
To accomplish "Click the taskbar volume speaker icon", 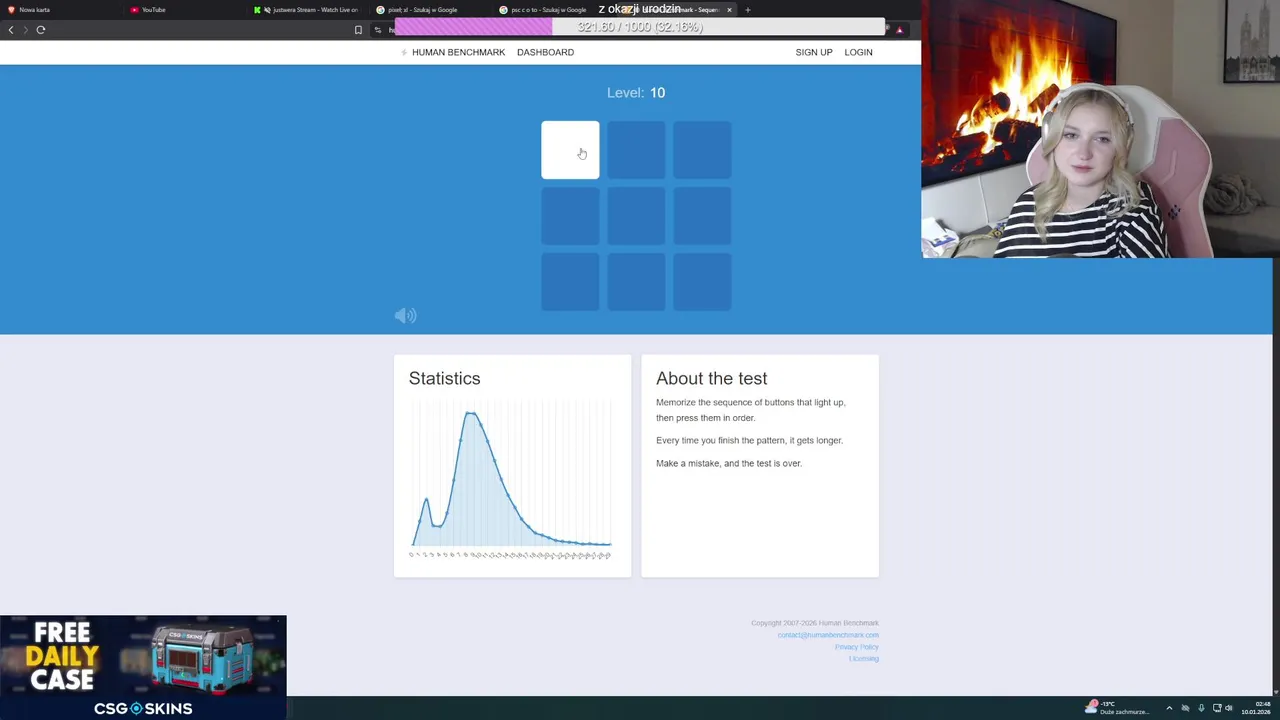I will 1229,708.
